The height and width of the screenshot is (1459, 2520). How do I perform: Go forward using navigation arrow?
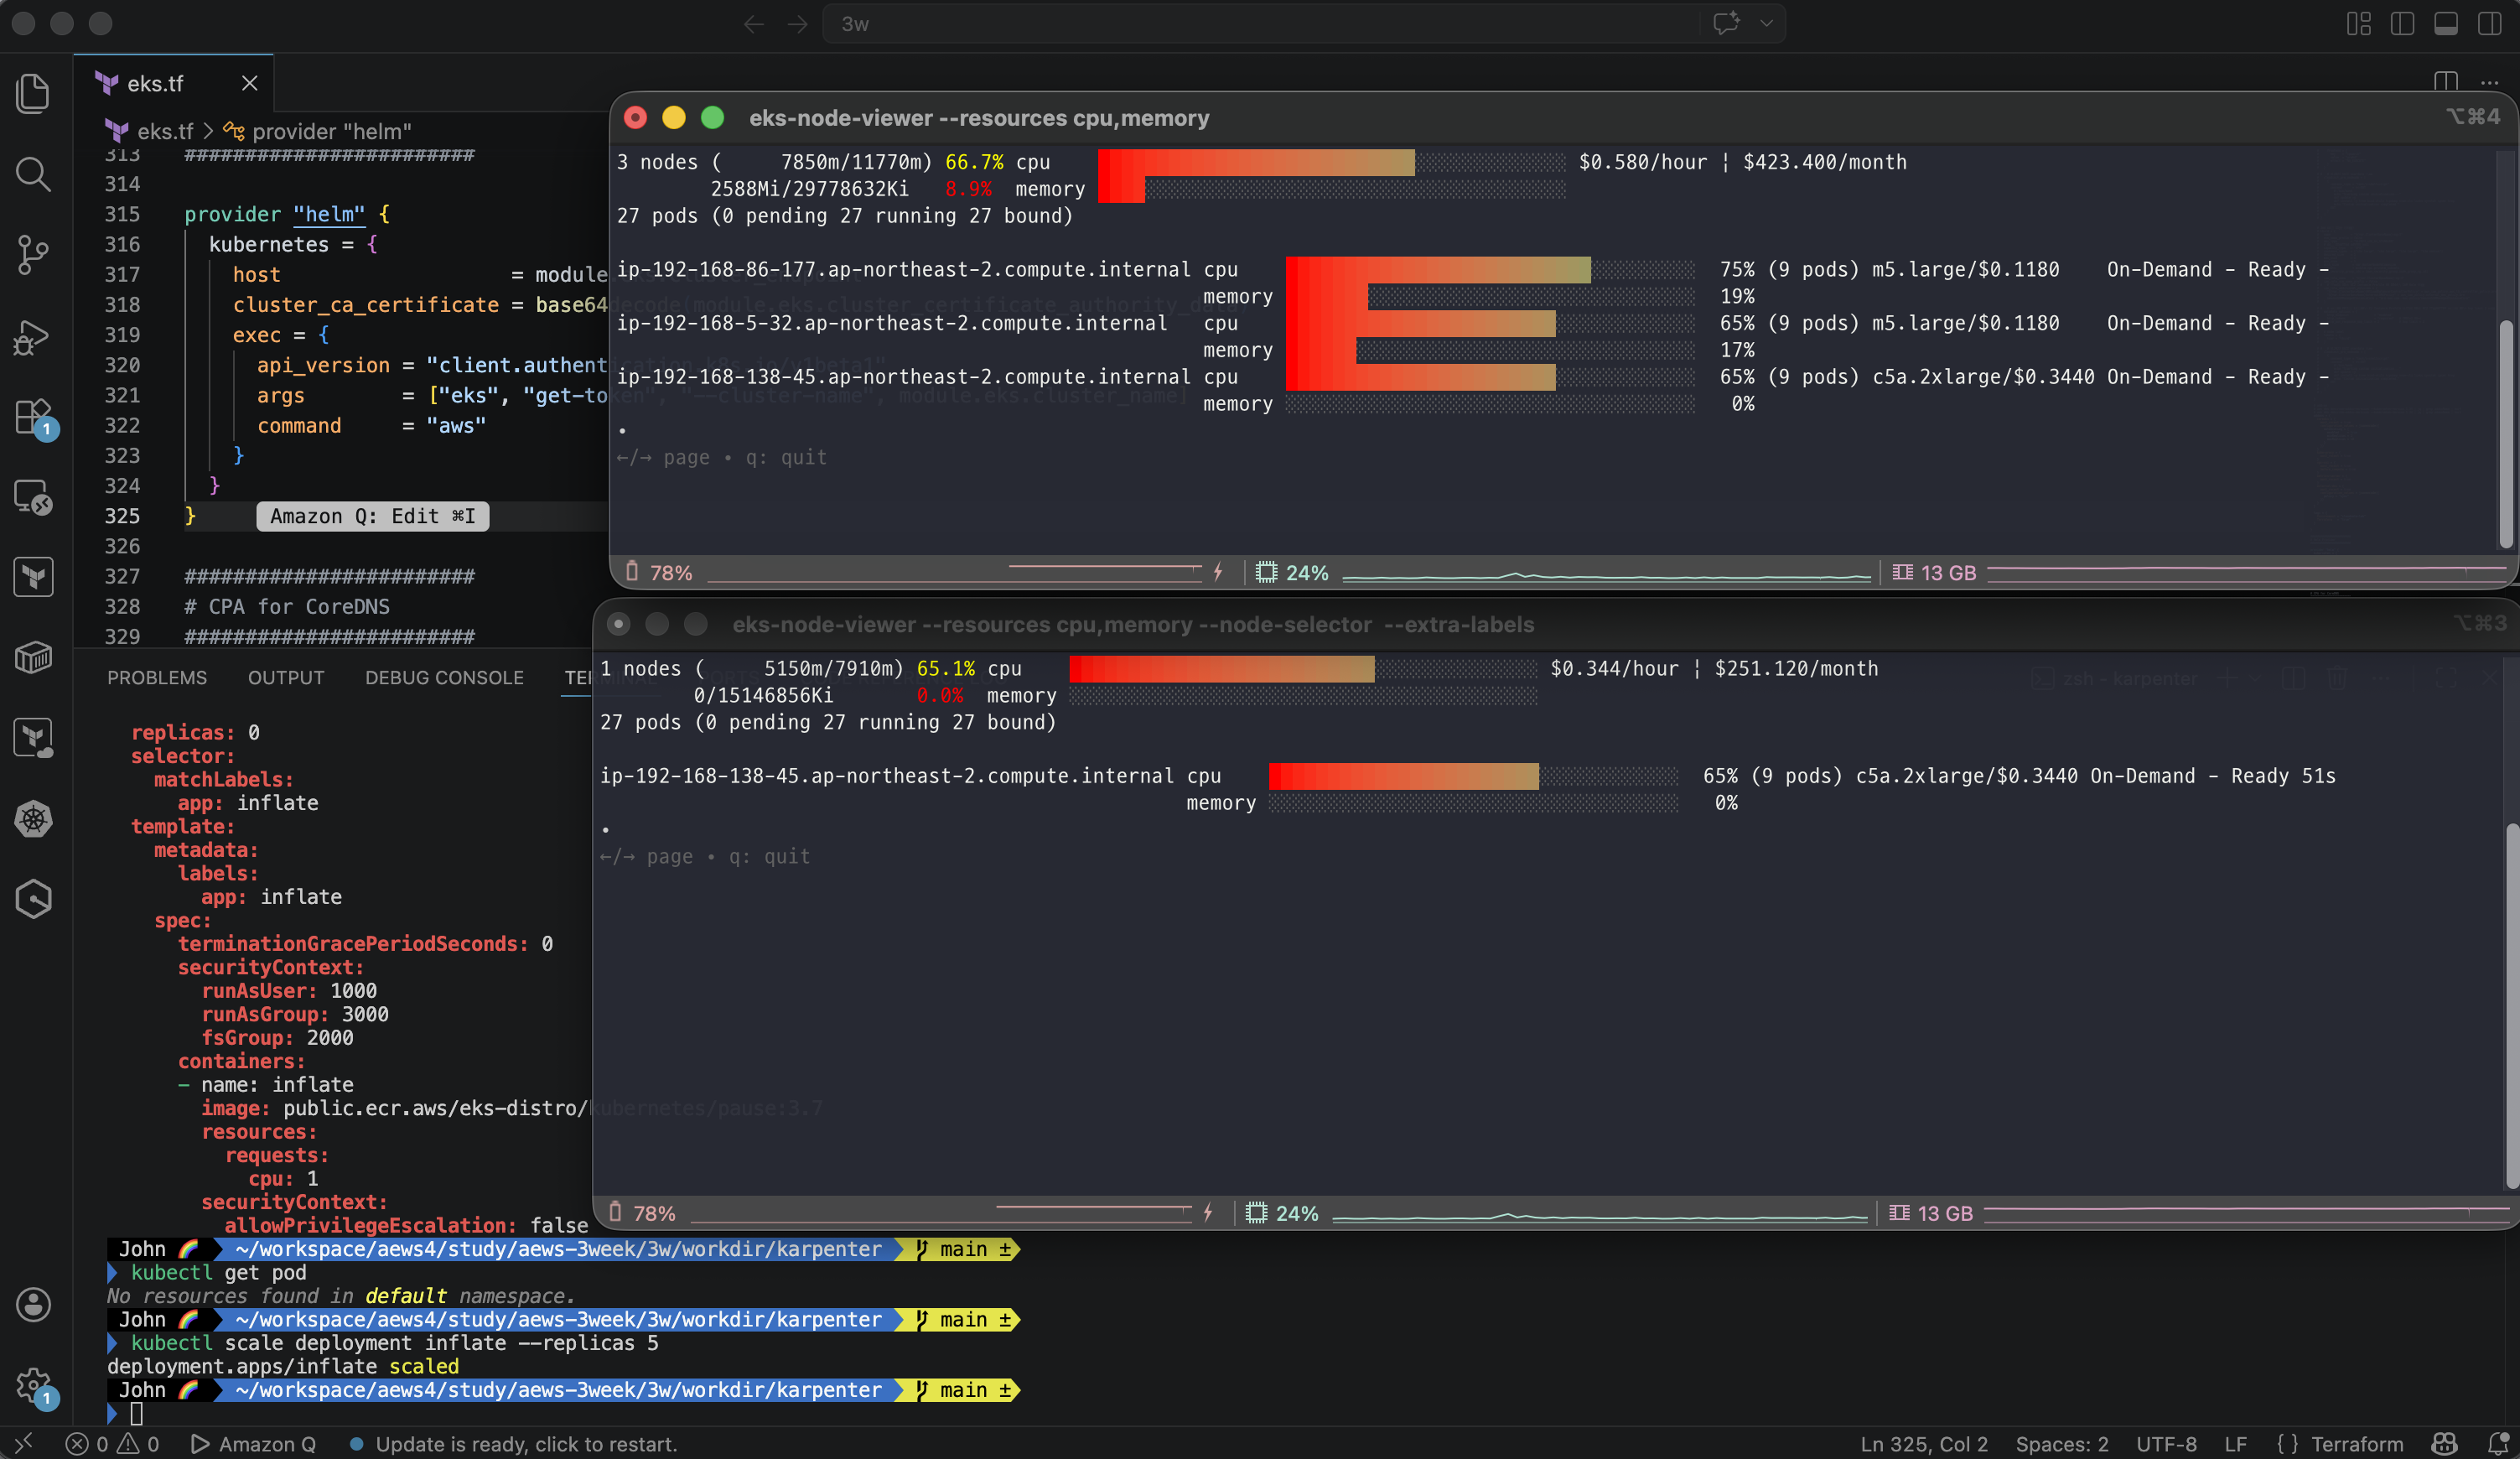pos(797,24)
